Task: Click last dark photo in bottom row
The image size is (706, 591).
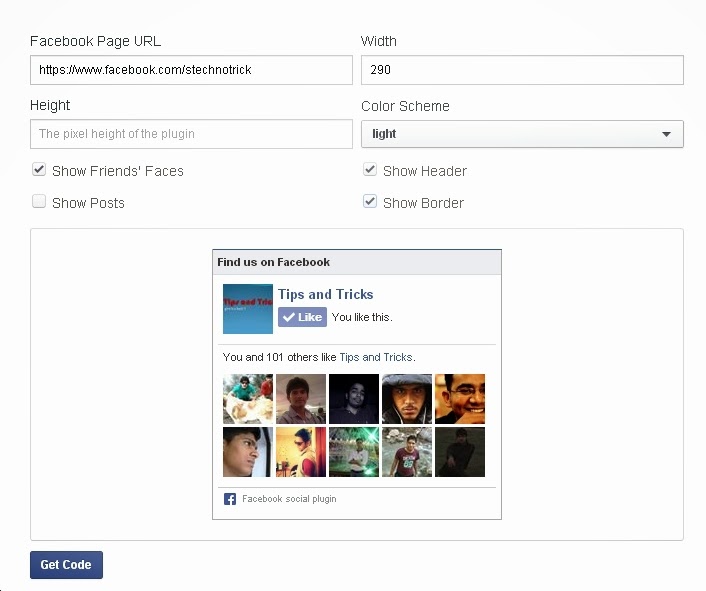Action: point(460,452)
